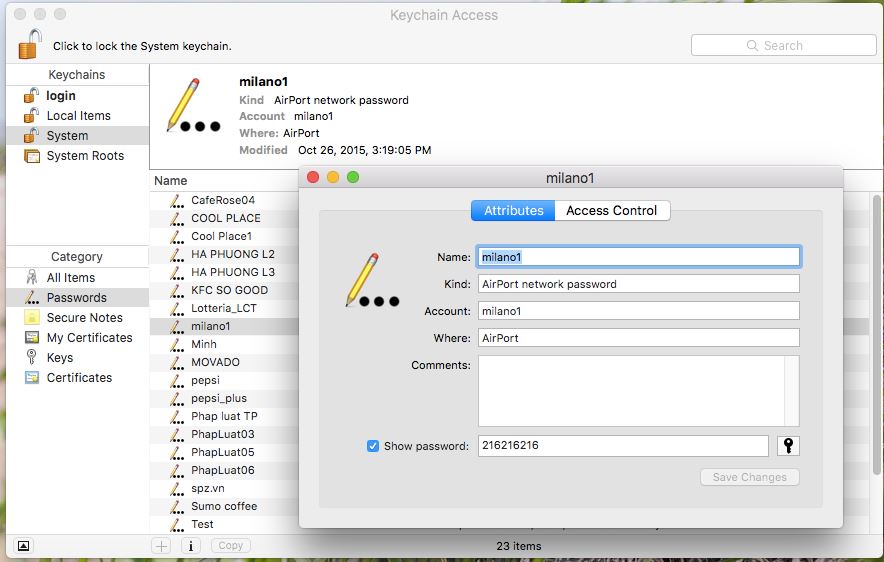Click the add item plus button

pos(161,546)
